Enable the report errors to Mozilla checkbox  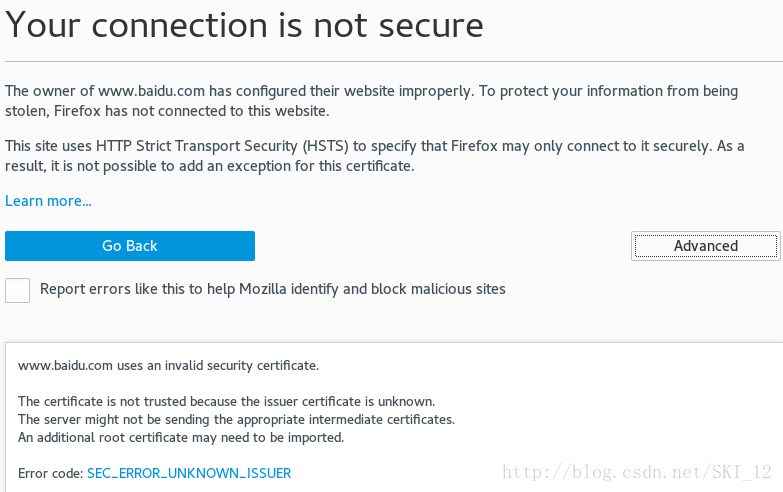pos(17,290)
